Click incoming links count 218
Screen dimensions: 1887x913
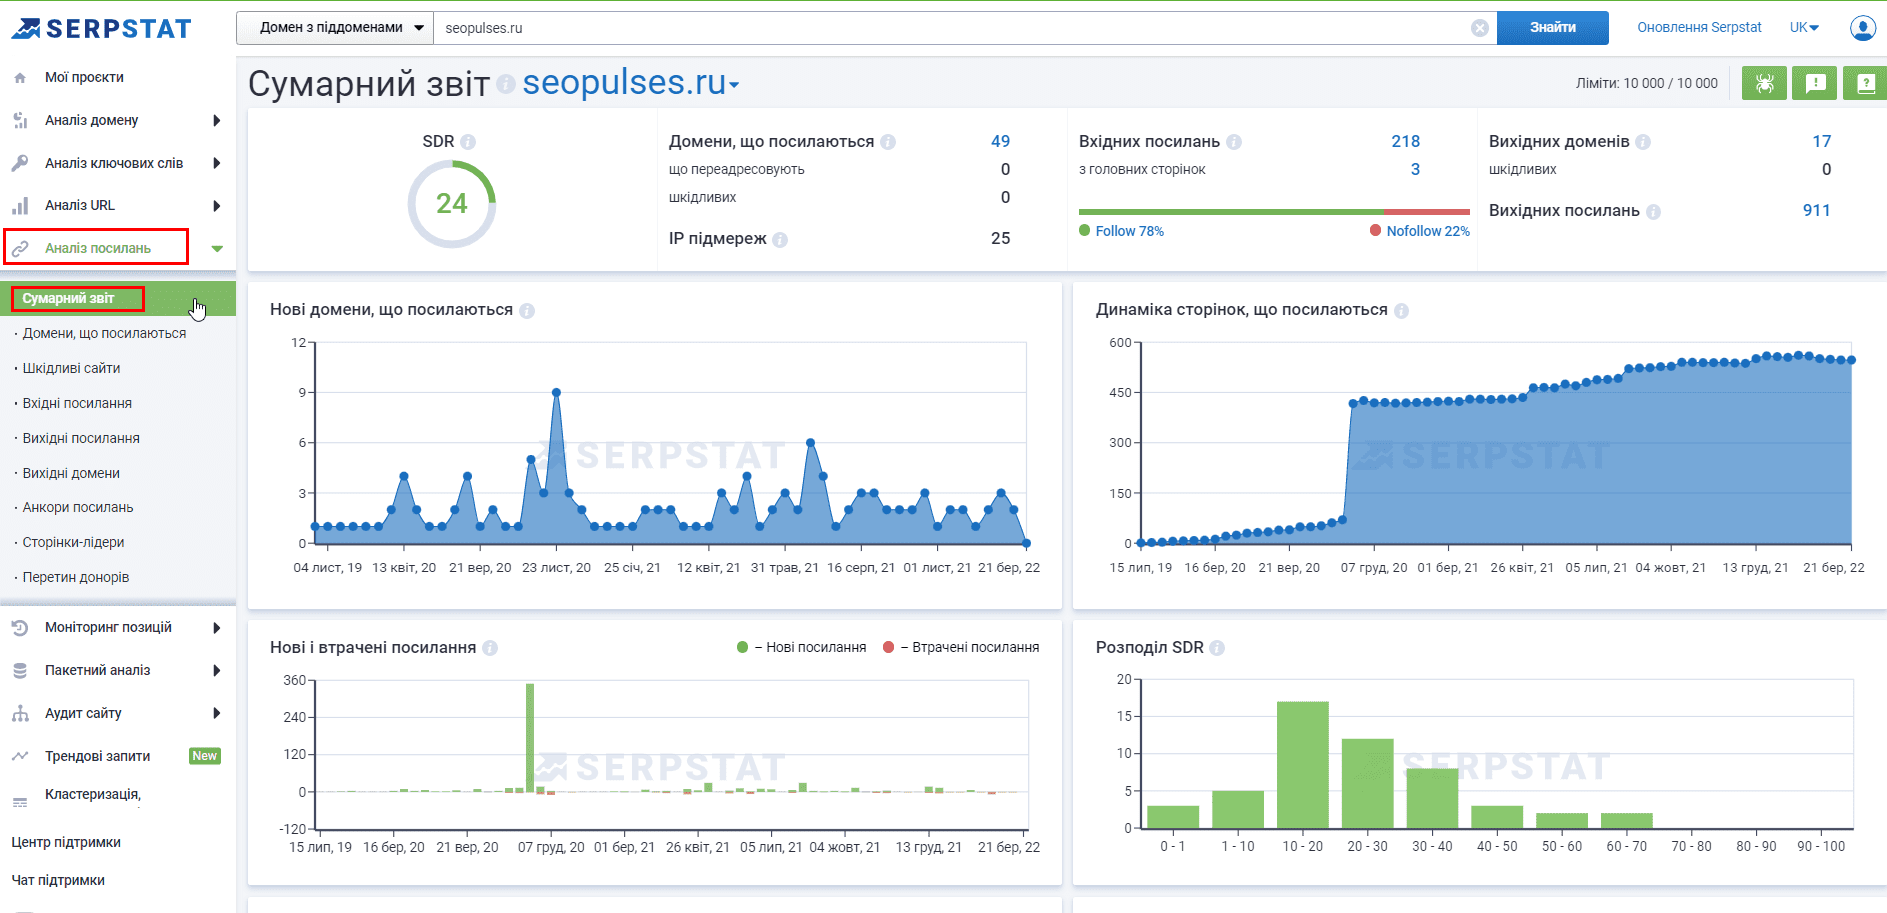tap(1405, 142)
